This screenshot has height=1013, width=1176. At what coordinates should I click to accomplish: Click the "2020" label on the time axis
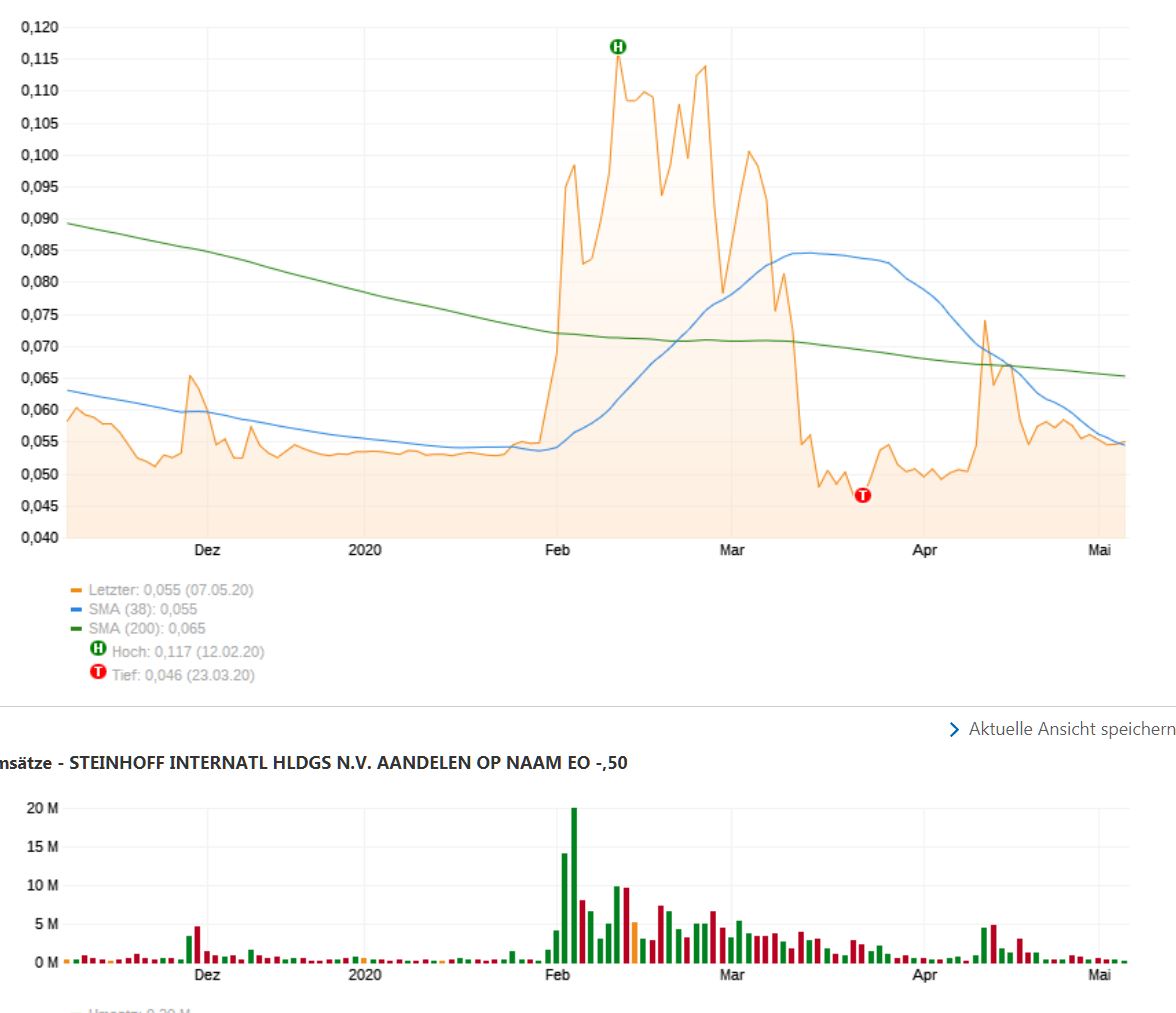click(x=365, y=550)
